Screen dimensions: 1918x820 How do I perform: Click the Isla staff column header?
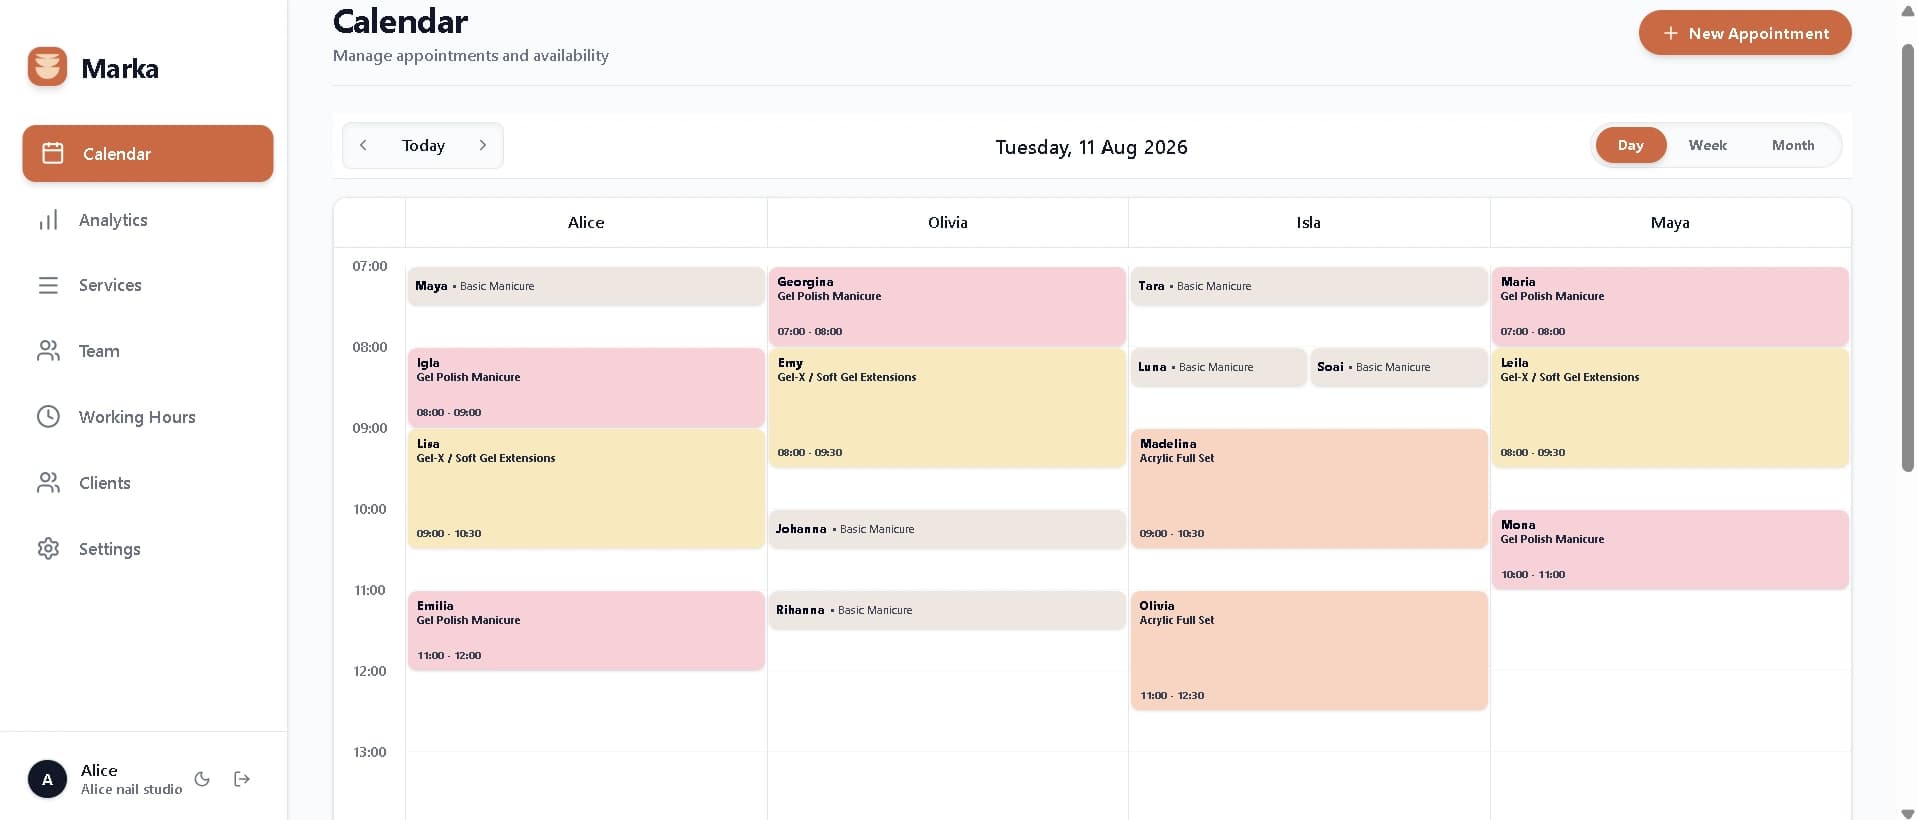[x=1308, y=222]
